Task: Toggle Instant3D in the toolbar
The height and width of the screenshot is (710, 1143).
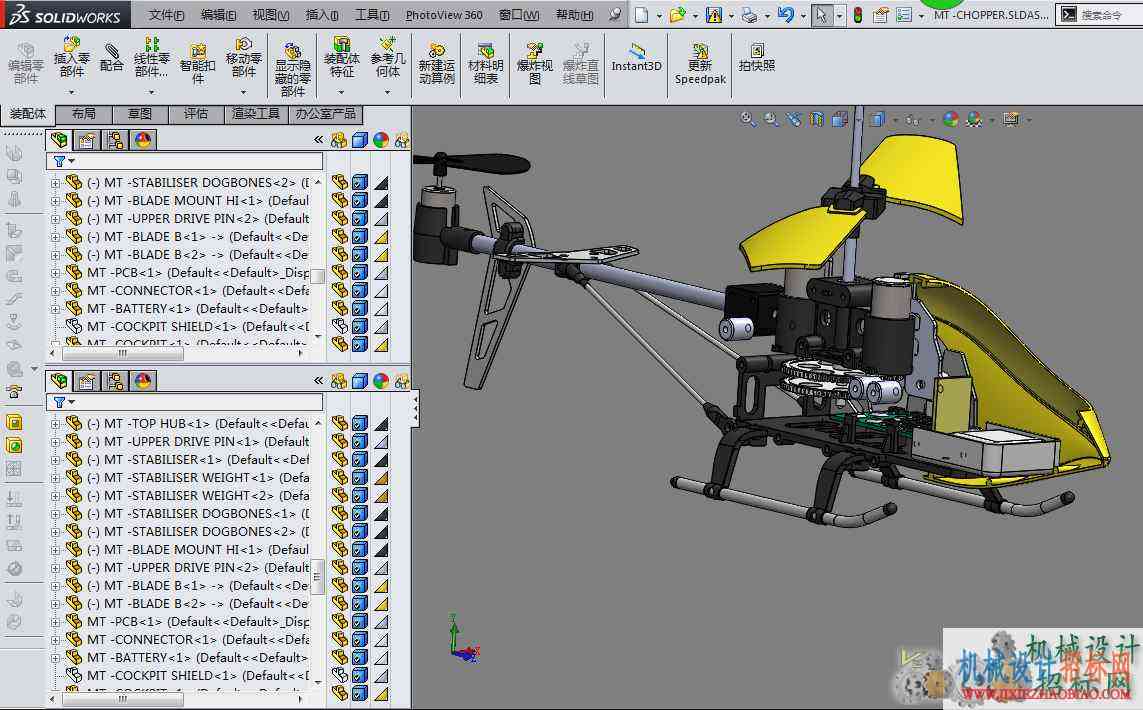Action: pos(636,58)
